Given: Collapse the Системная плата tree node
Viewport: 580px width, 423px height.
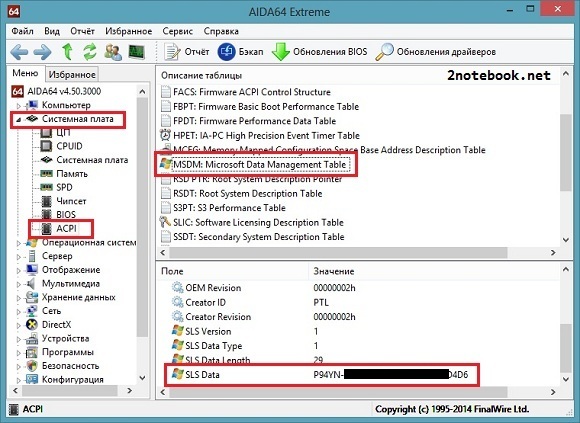Looking at the screenshot, I should coord(18,119).
